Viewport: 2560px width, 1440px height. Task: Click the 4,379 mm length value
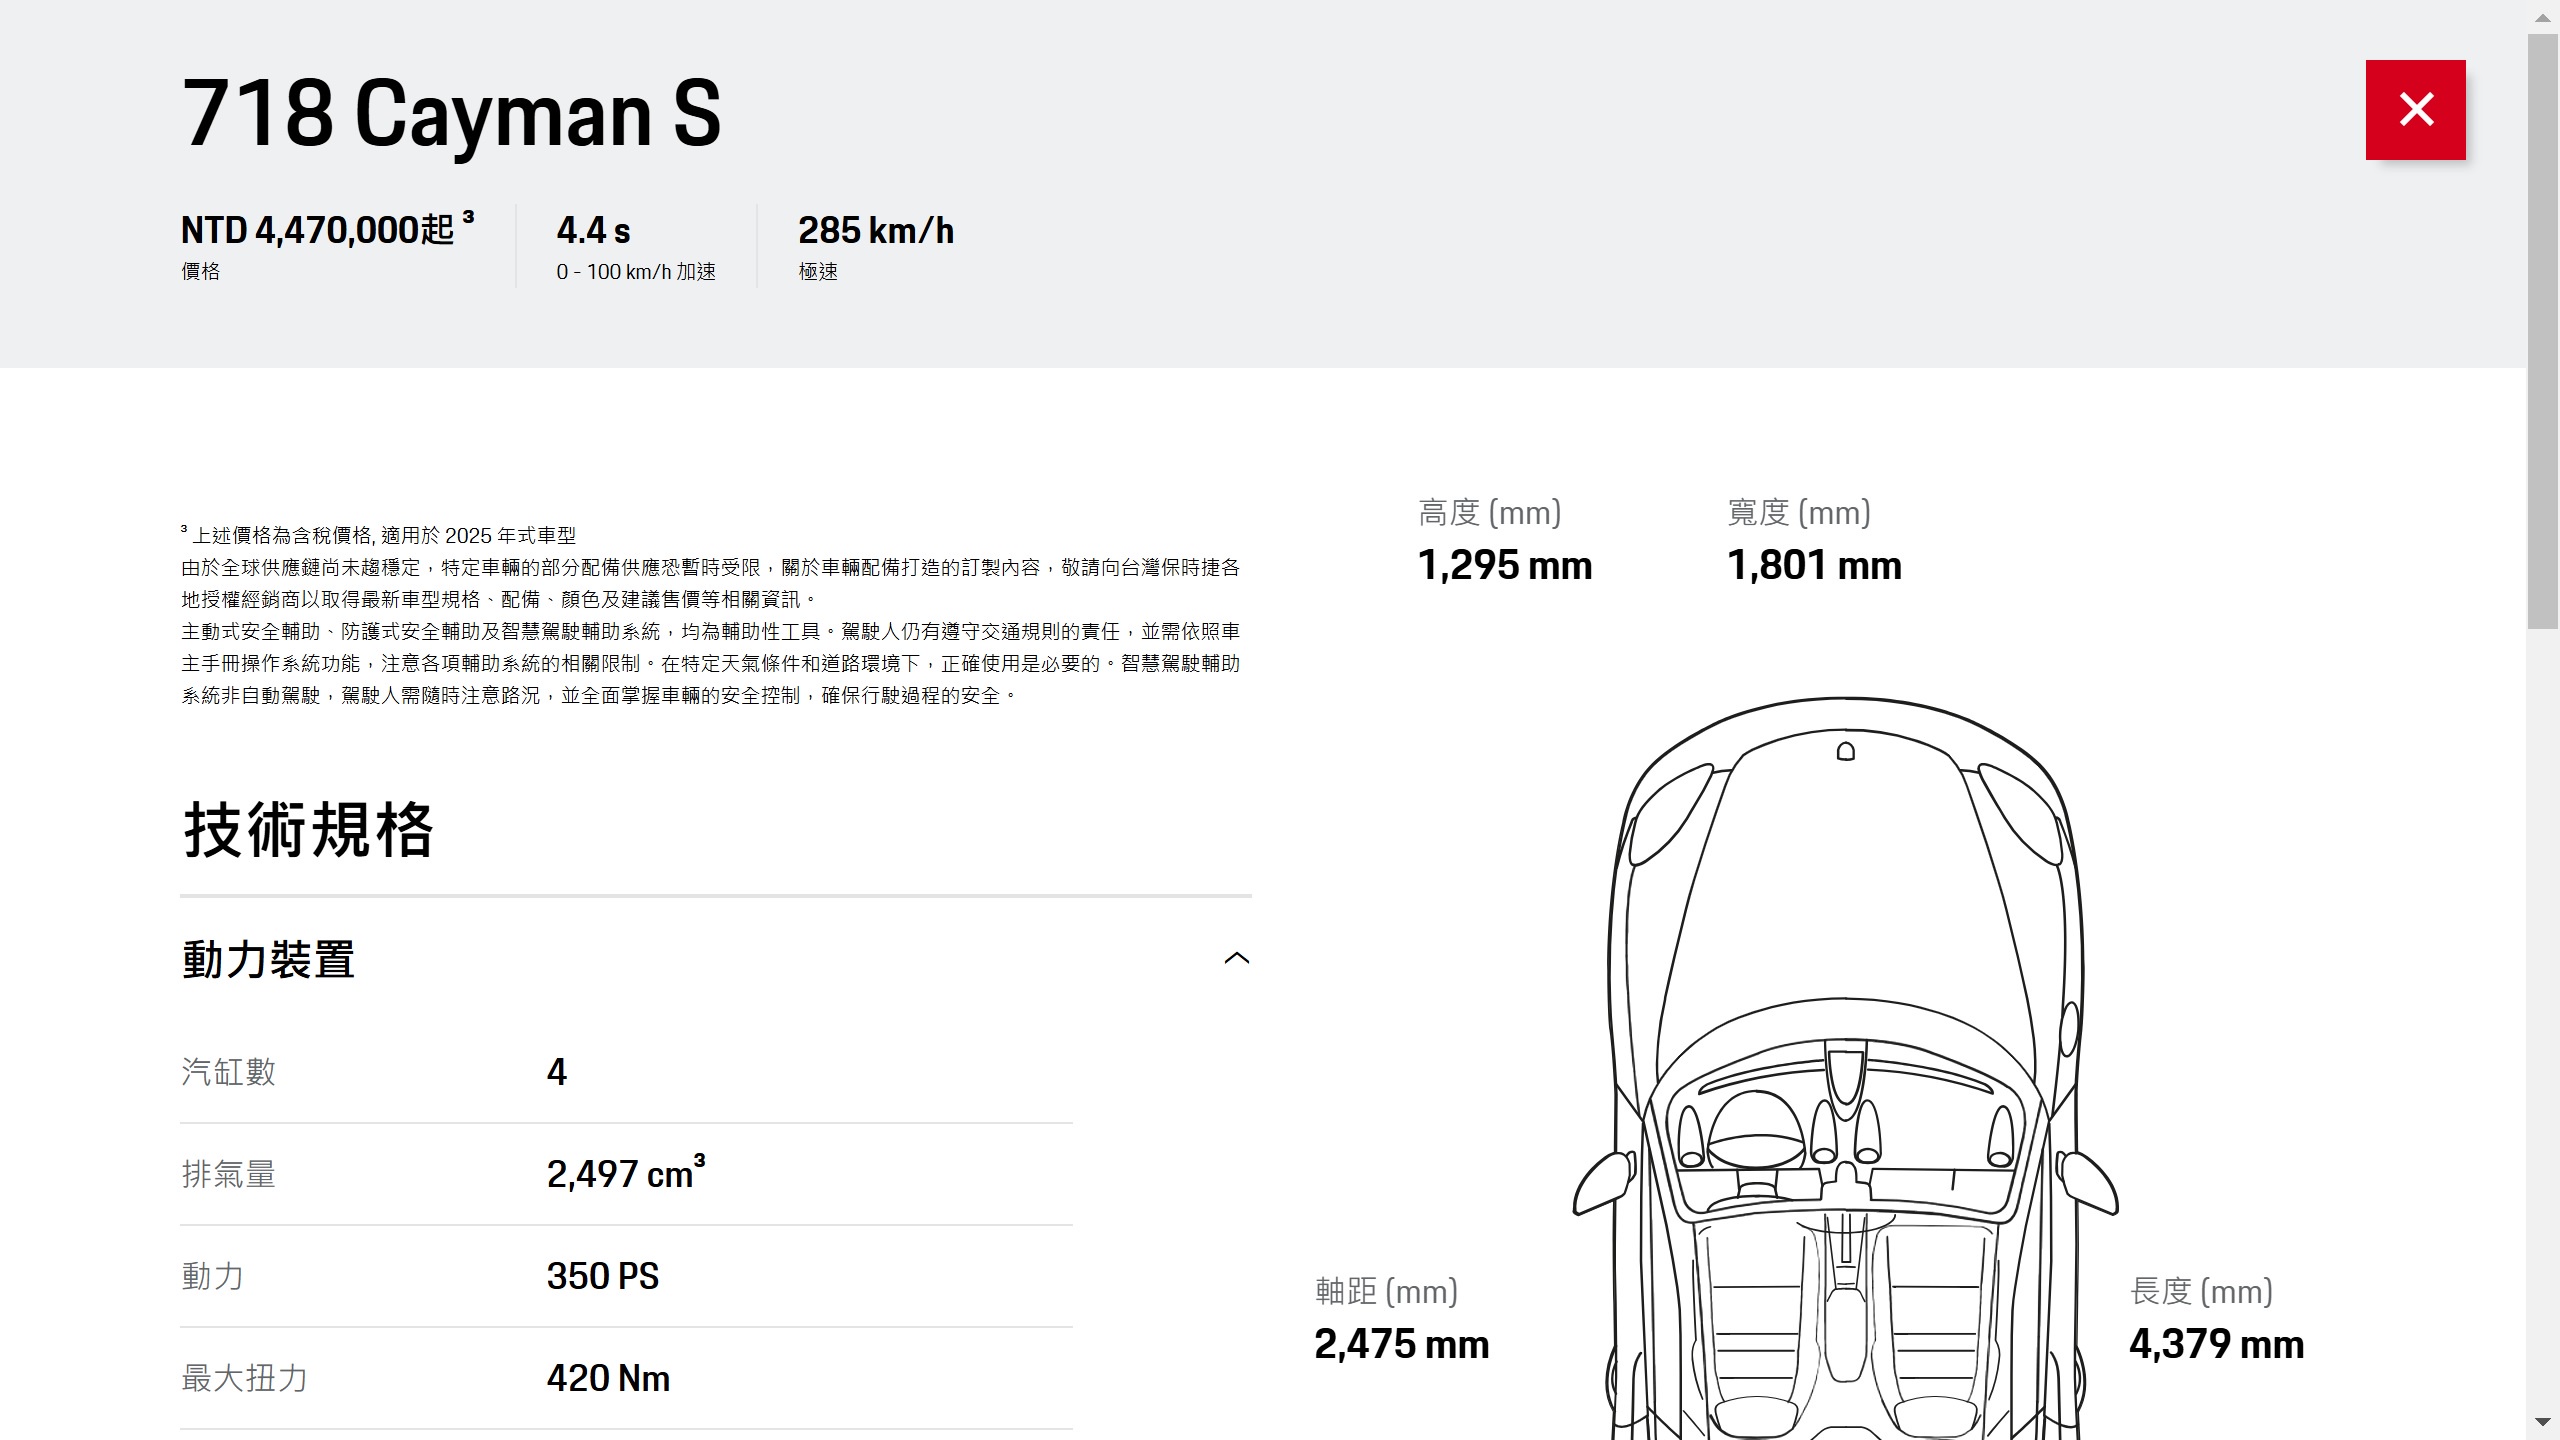pyautogui.click(x=2217, y=1344)
